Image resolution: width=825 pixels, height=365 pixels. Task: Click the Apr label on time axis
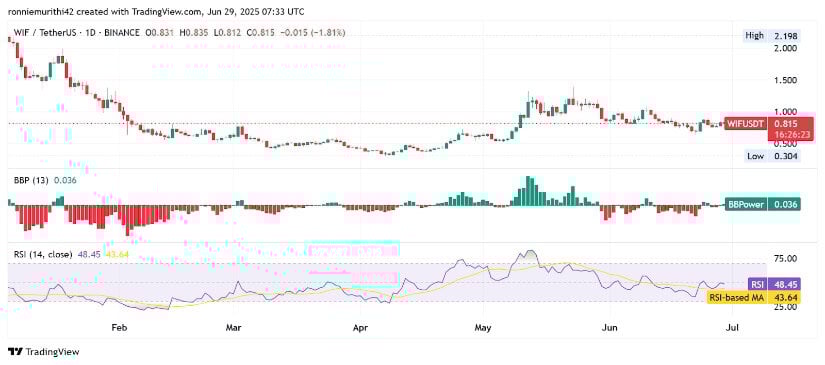[359, 328]
